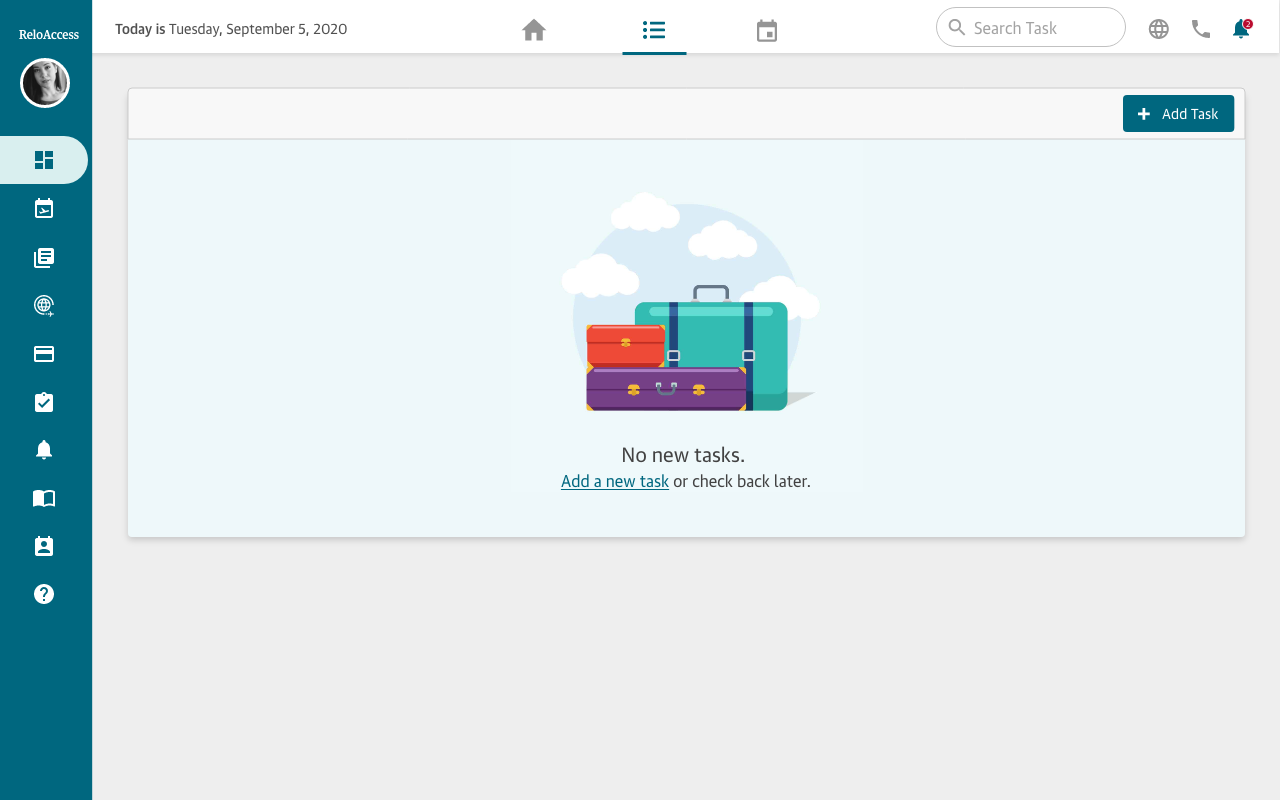This screenshot has height=800, width=1280.
Task: Select the task list tab
Action: (x=654, y=29)
